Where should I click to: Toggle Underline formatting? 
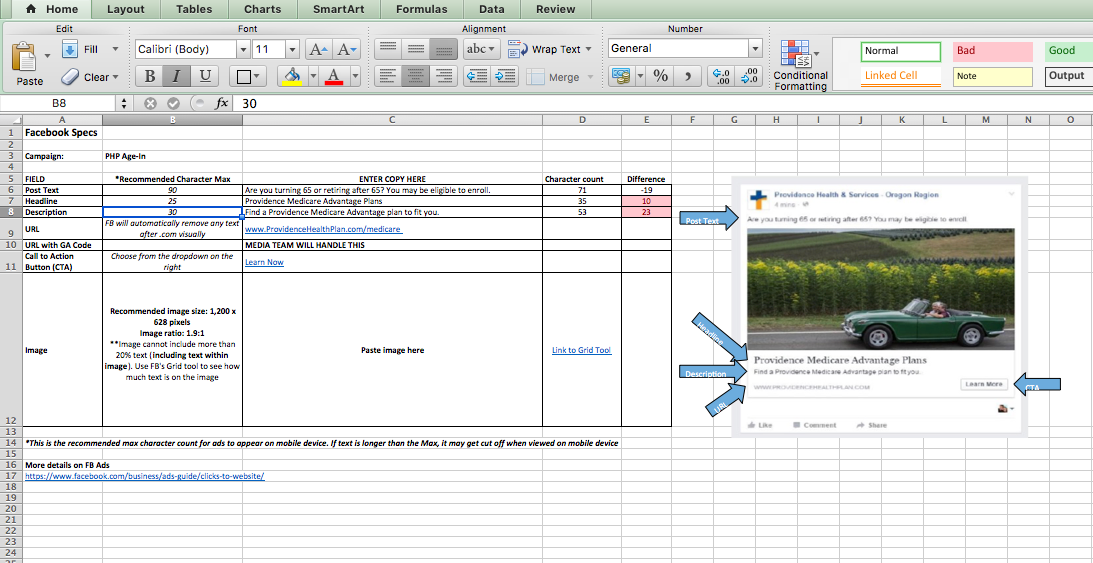tap(204, 76)
